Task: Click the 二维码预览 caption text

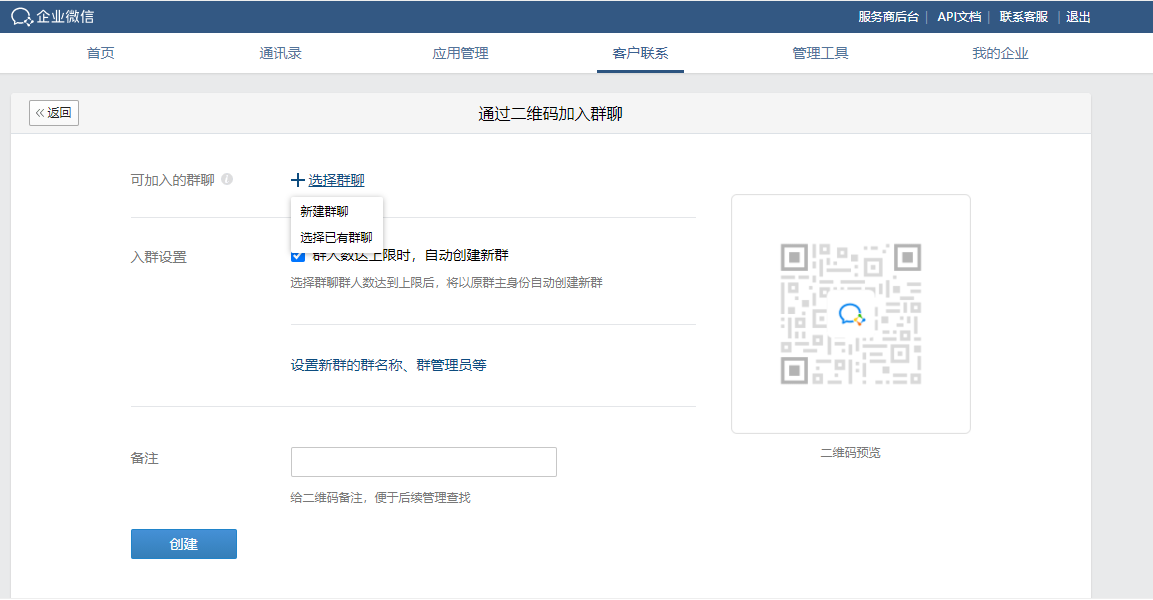Action: (x=851, y=453)
